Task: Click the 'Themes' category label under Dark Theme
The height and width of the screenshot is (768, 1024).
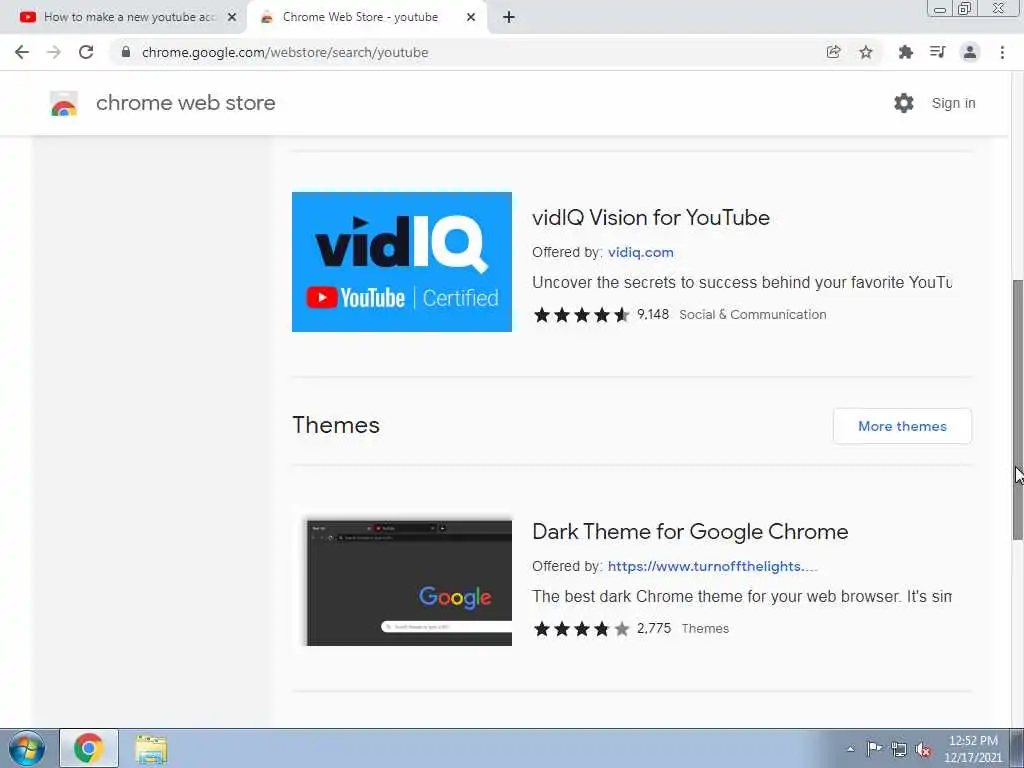Action: [705, 629]
